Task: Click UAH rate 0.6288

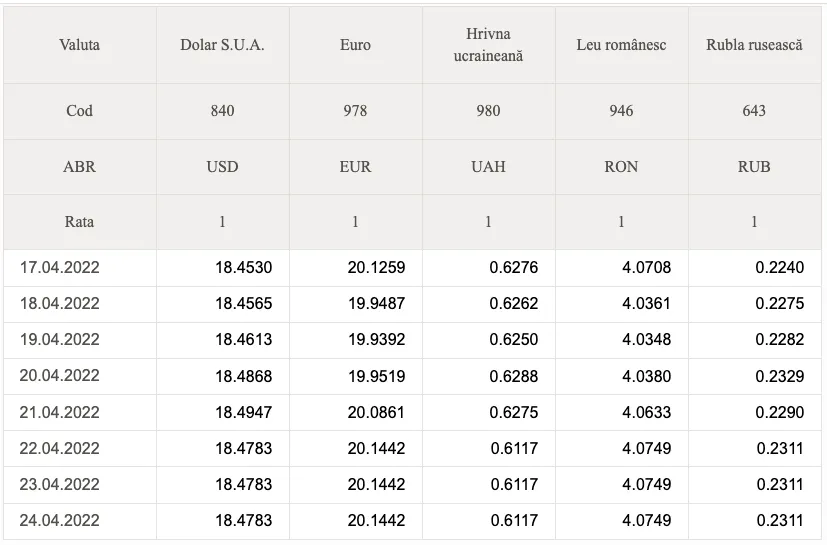Action: tap(514, 376)
